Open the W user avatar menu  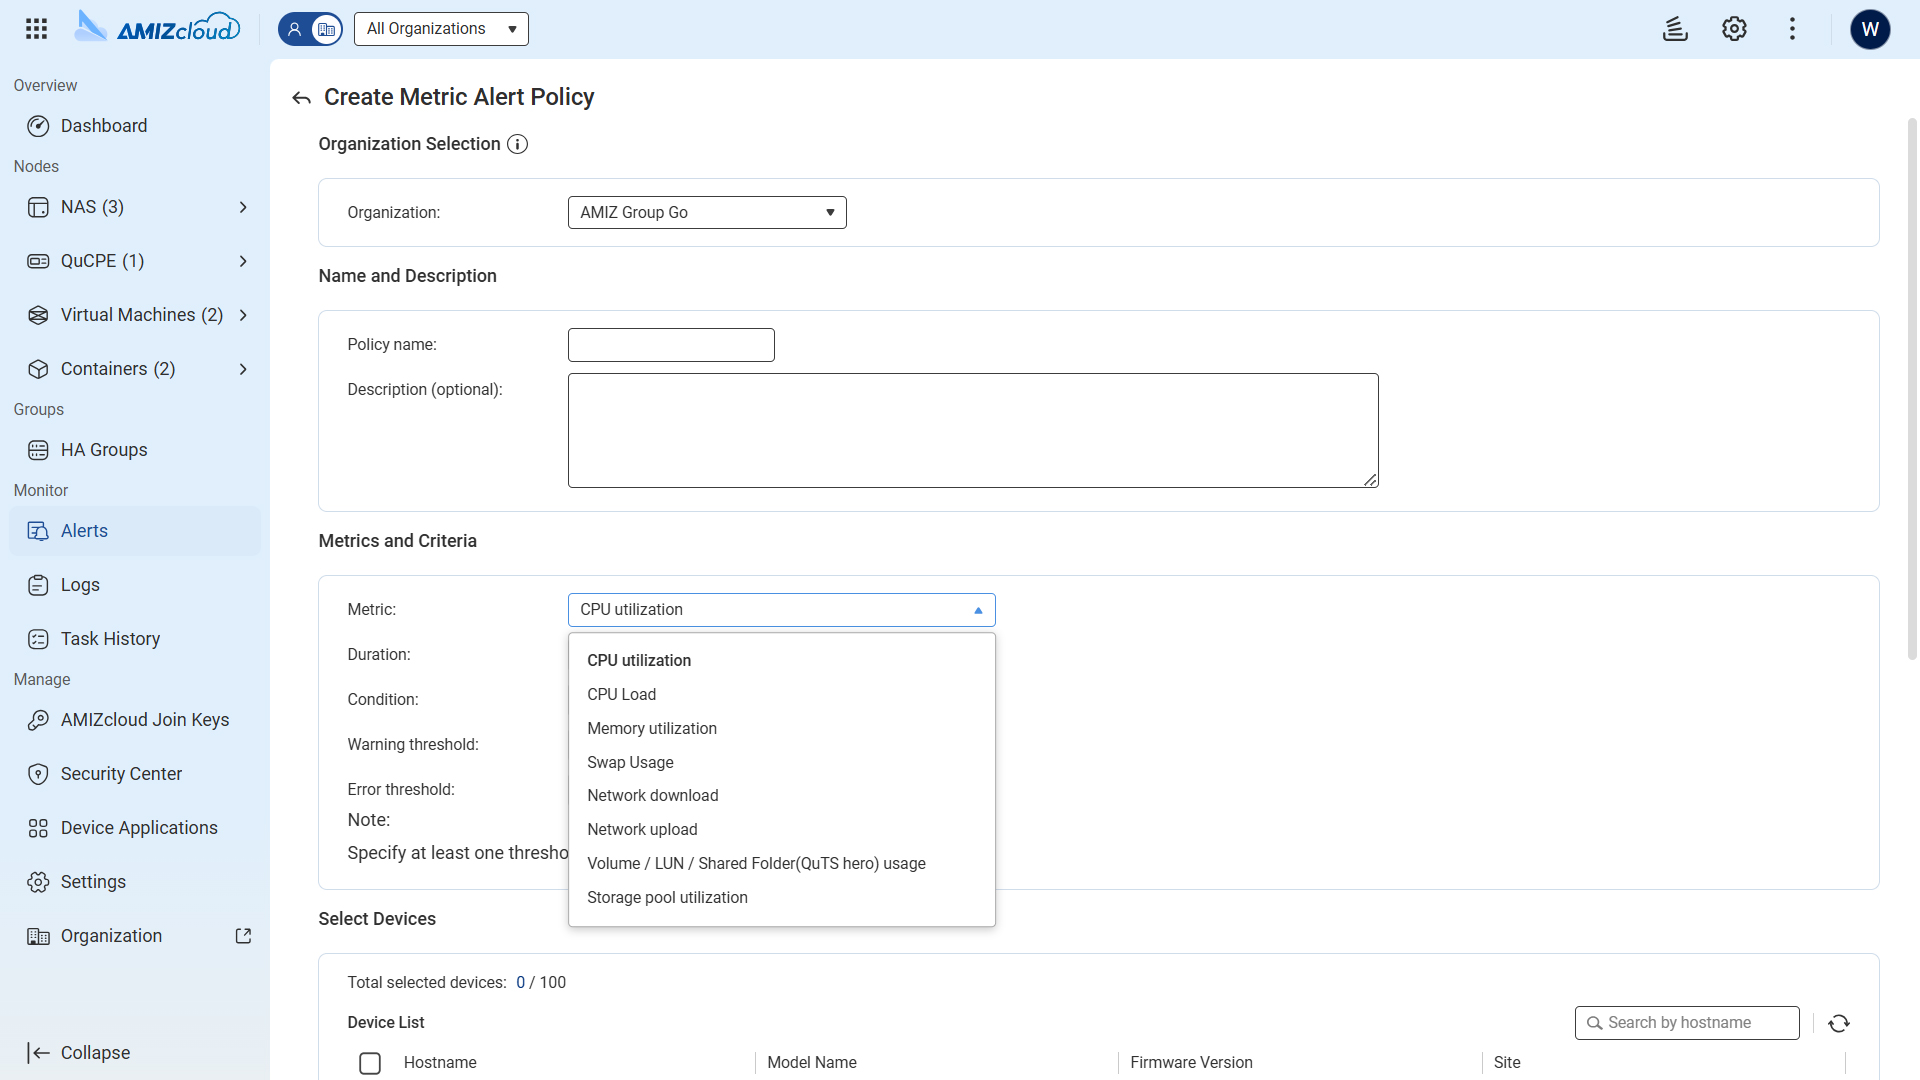pyautogui.click(x=1870, y=29)
